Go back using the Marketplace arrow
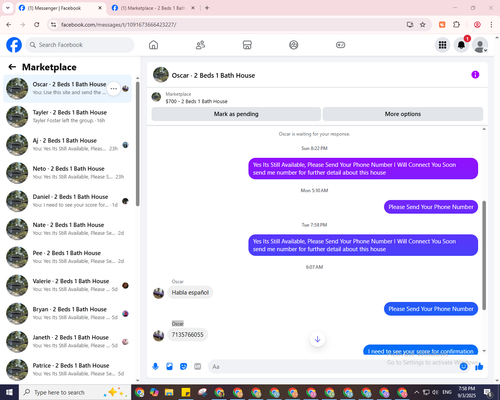This screenshot has height=400, width=500. coord(12,67)
